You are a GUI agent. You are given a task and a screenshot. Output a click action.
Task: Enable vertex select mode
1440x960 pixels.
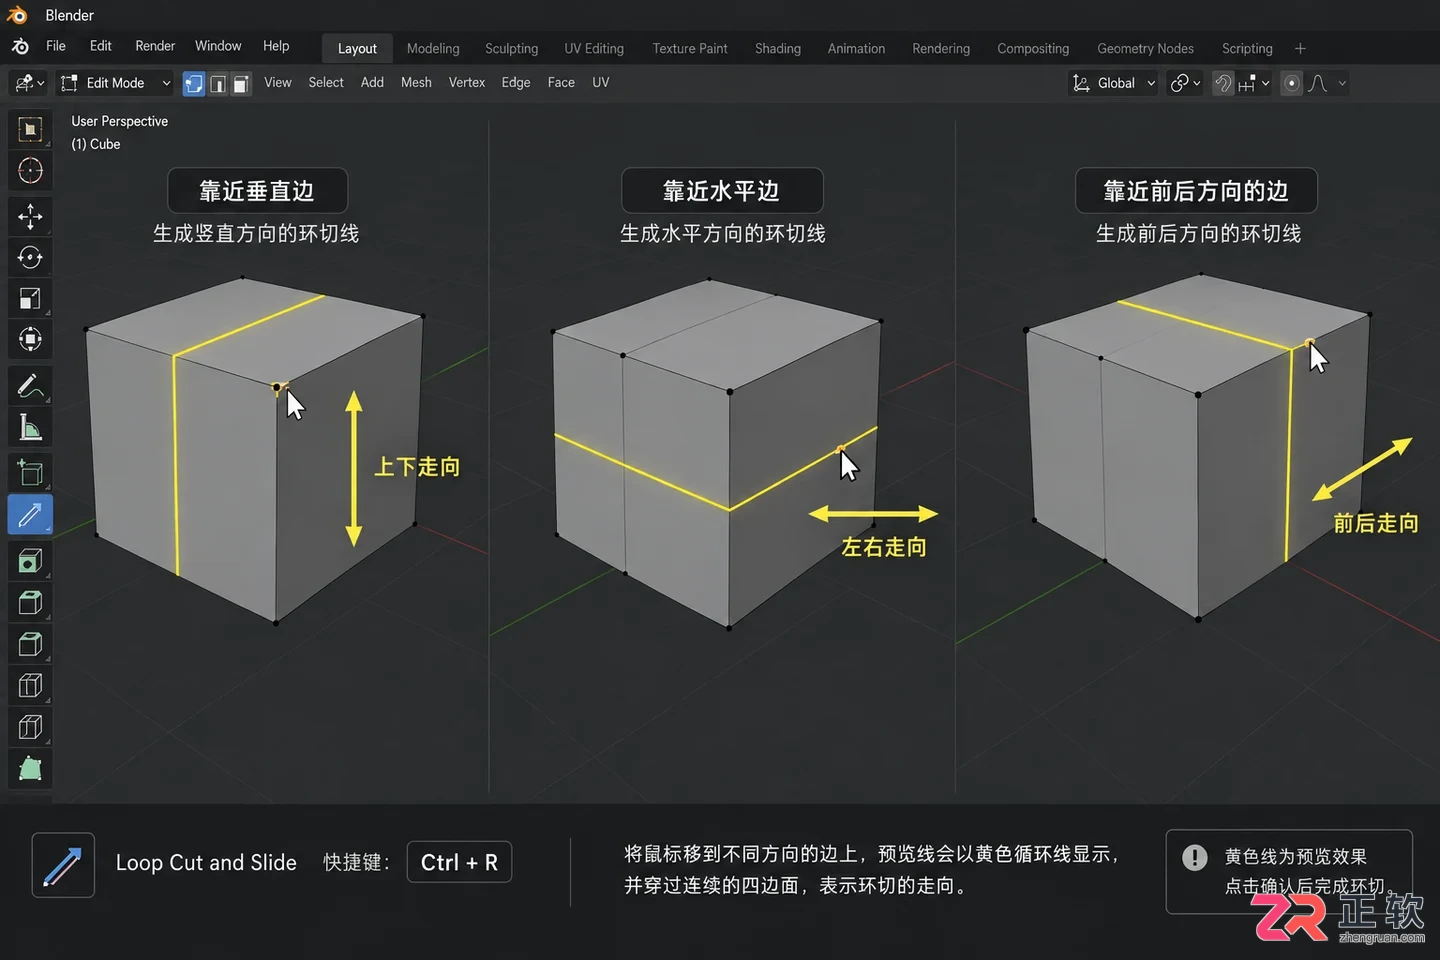pyautogui.click(x=194, y=84)
